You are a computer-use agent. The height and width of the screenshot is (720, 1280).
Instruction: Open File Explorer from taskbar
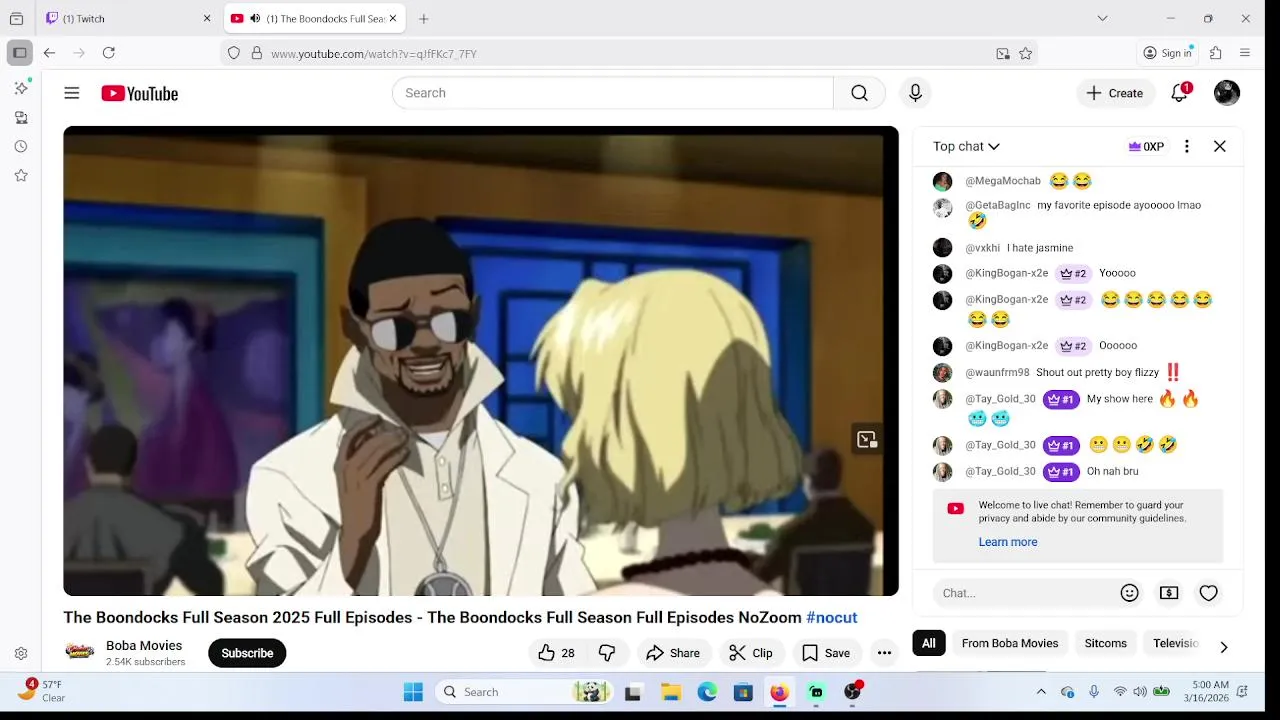pos(671,692)
